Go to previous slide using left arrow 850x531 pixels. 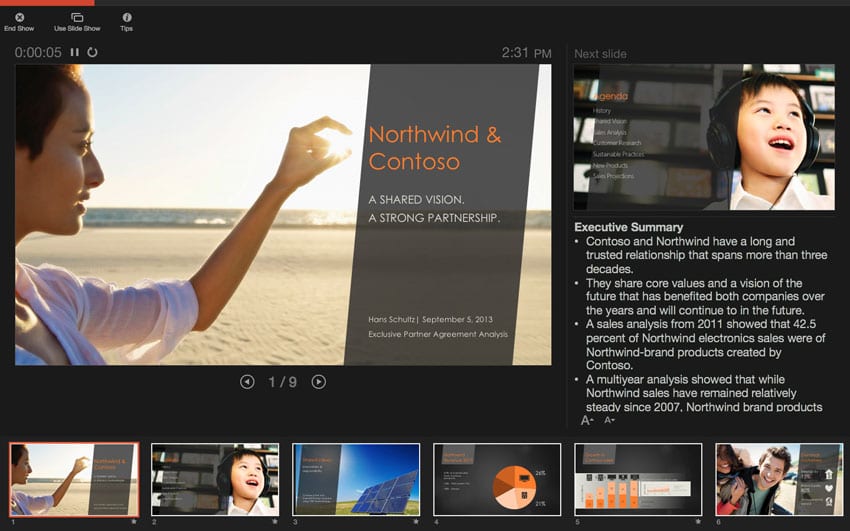click(247, 382)
